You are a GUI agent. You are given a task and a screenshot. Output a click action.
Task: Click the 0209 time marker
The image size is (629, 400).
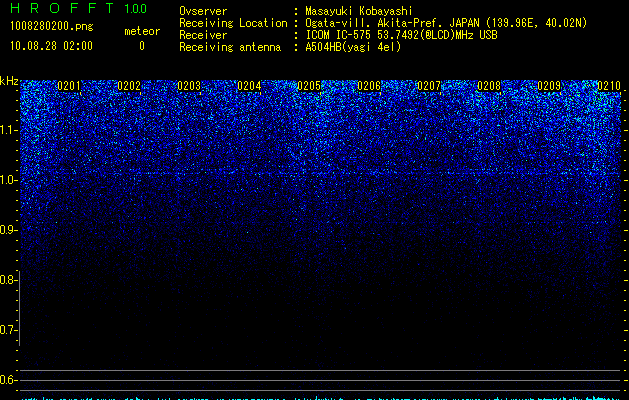click(549, 86)
